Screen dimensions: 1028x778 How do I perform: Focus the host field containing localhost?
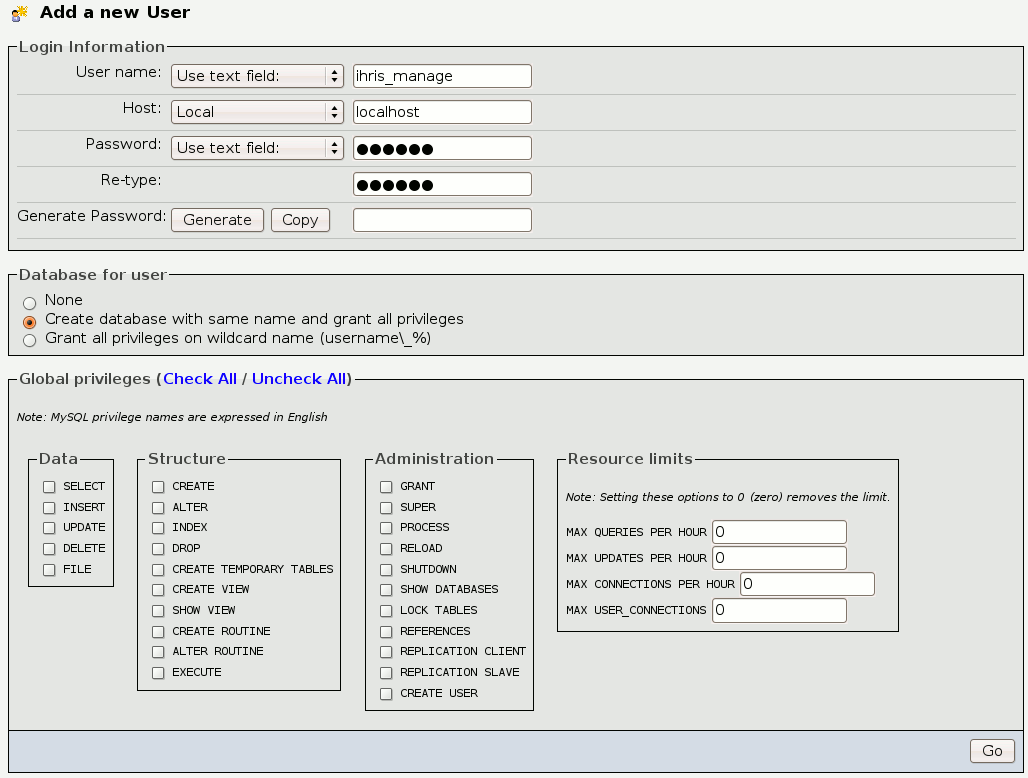[442, 112]
